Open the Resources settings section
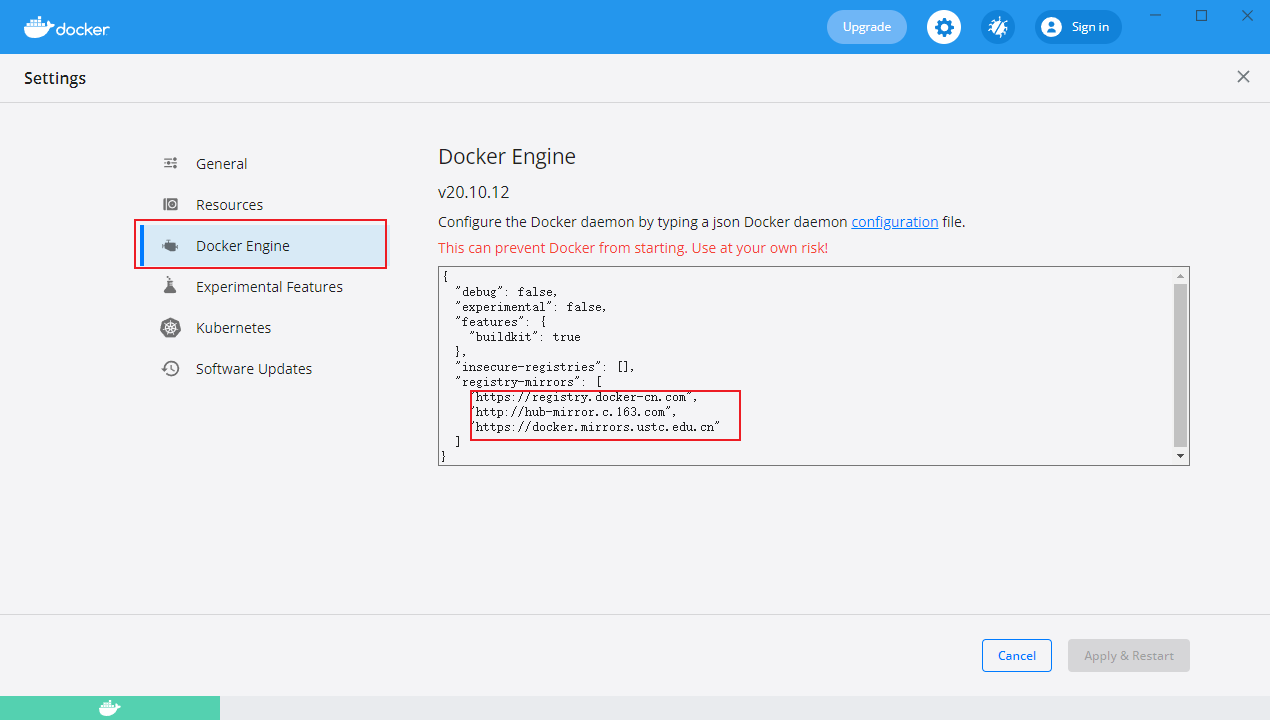This screenshot has height=720, width=1270. click(229, 204)
